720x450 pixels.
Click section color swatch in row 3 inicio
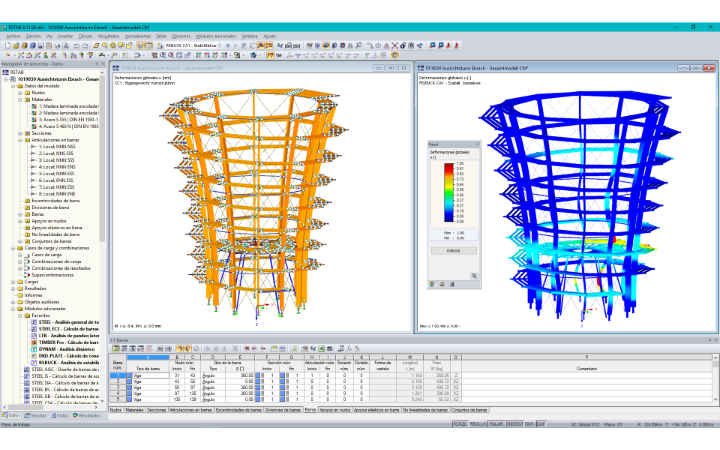pyautogui.click(x=258, y=388)
